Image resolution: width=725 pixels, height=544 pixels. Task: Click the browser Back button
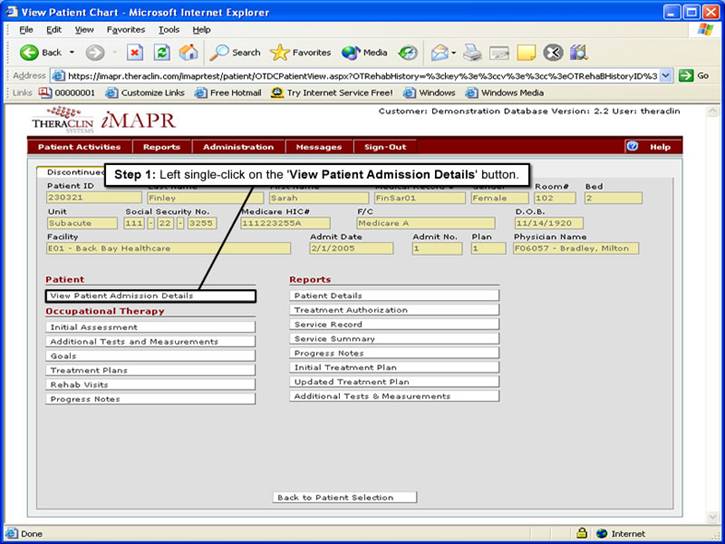pos(40,52)
